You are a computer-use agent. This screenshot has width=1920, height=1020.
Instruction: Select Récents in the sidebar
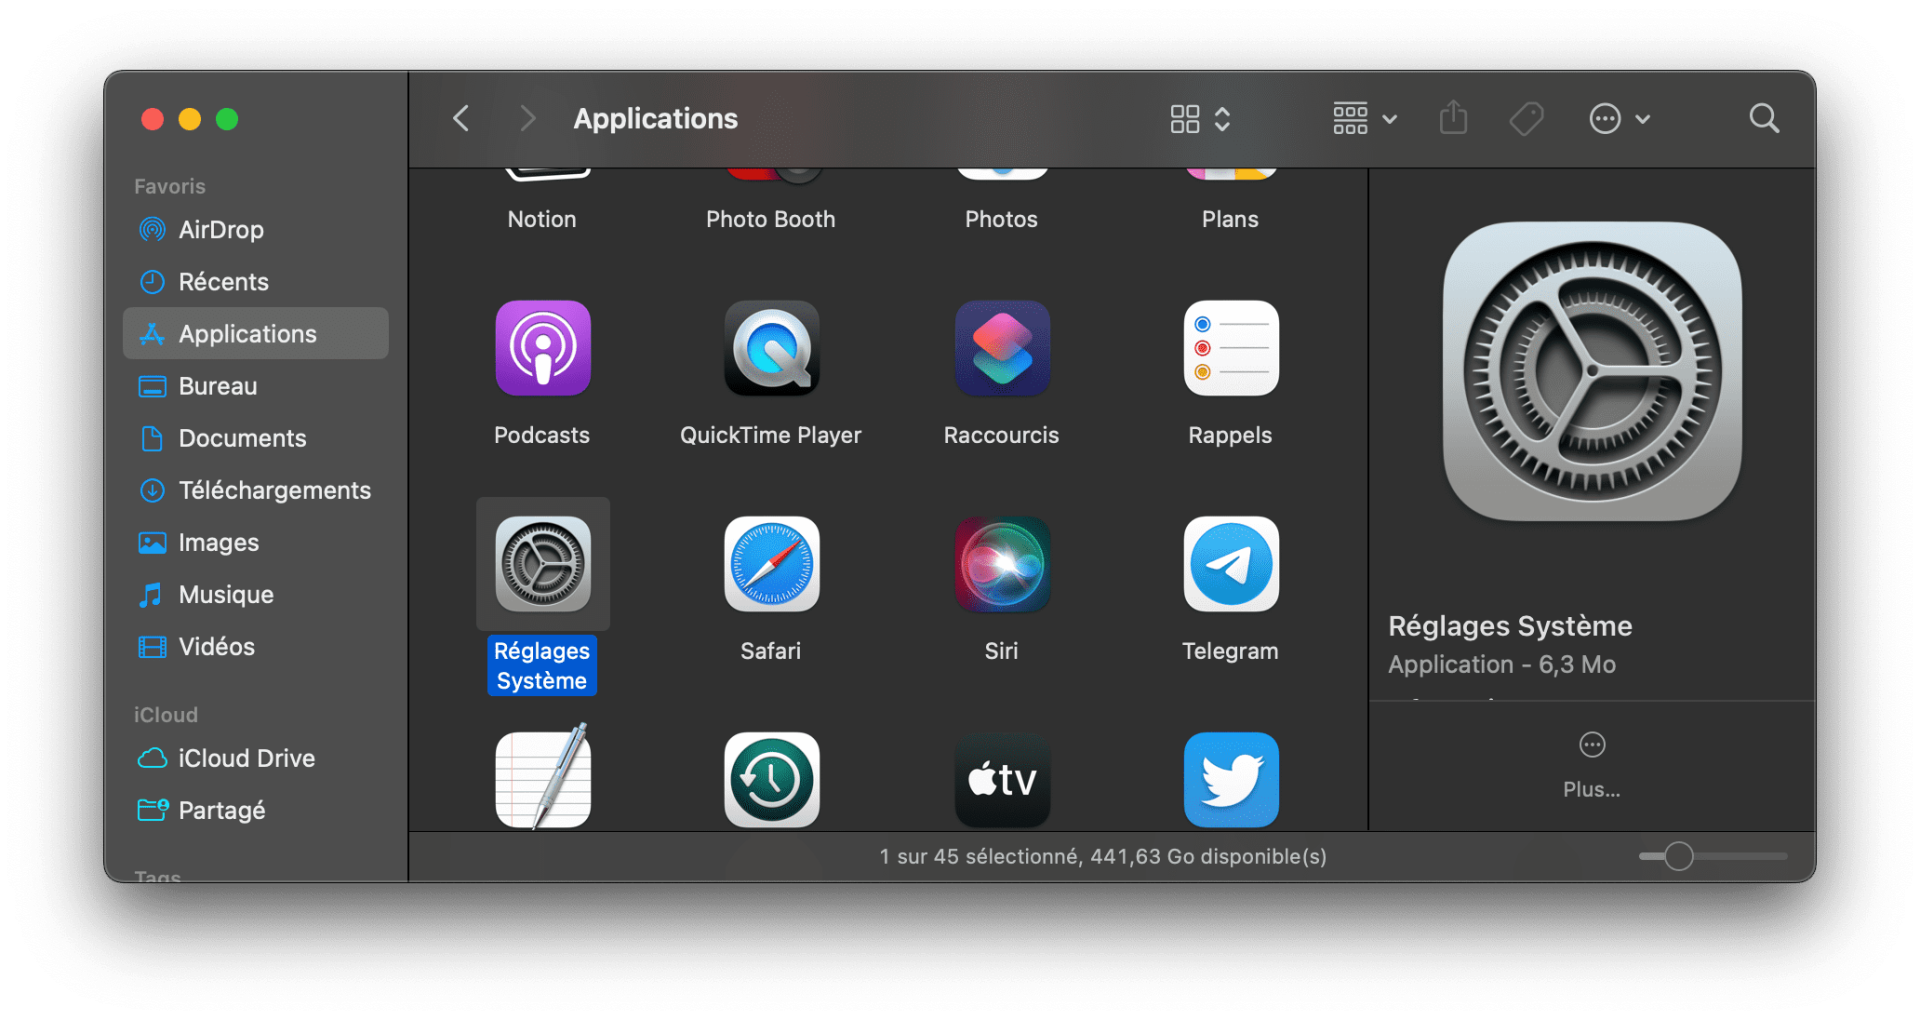(x=256, y=281)
